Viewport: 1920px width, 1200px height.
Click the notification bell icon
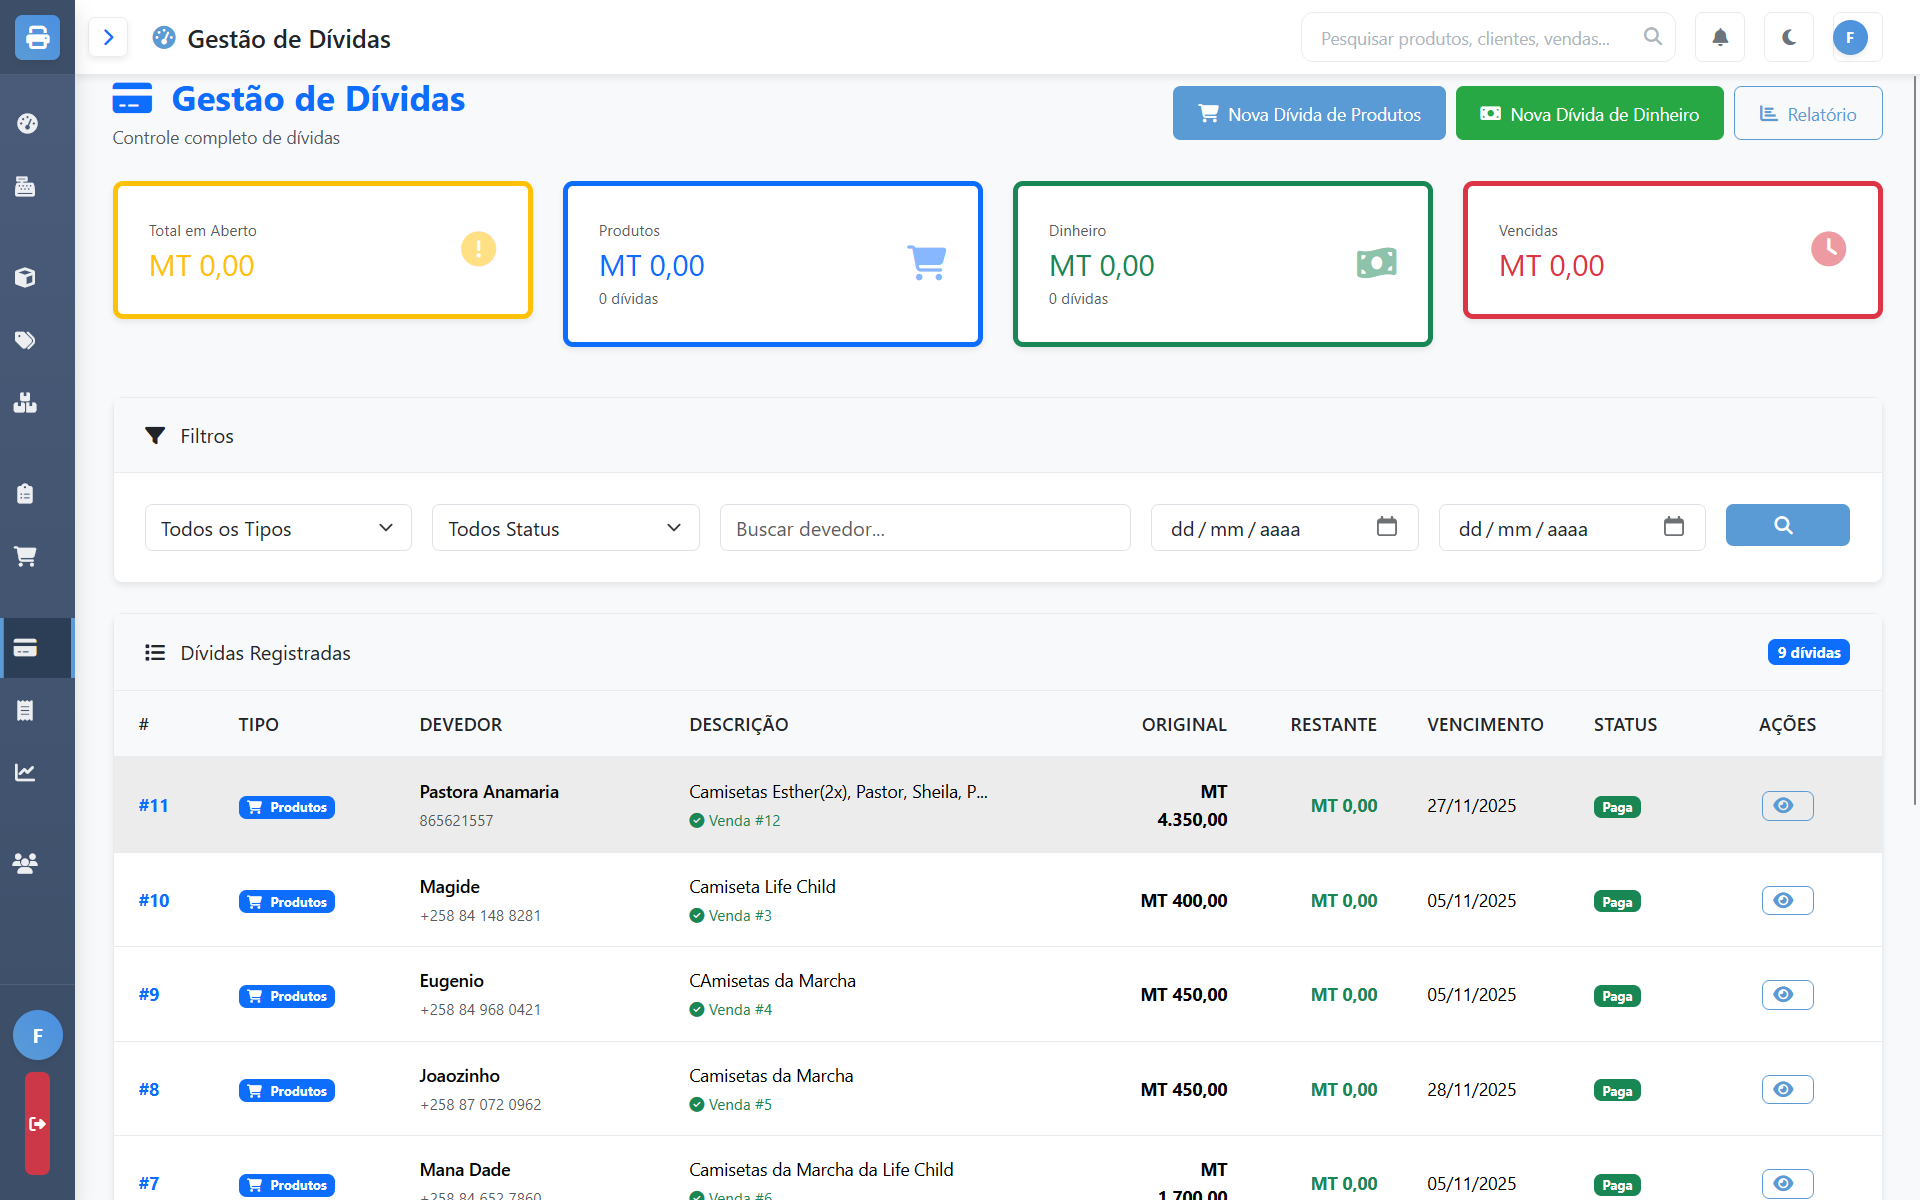click(x=1720, y=38)
